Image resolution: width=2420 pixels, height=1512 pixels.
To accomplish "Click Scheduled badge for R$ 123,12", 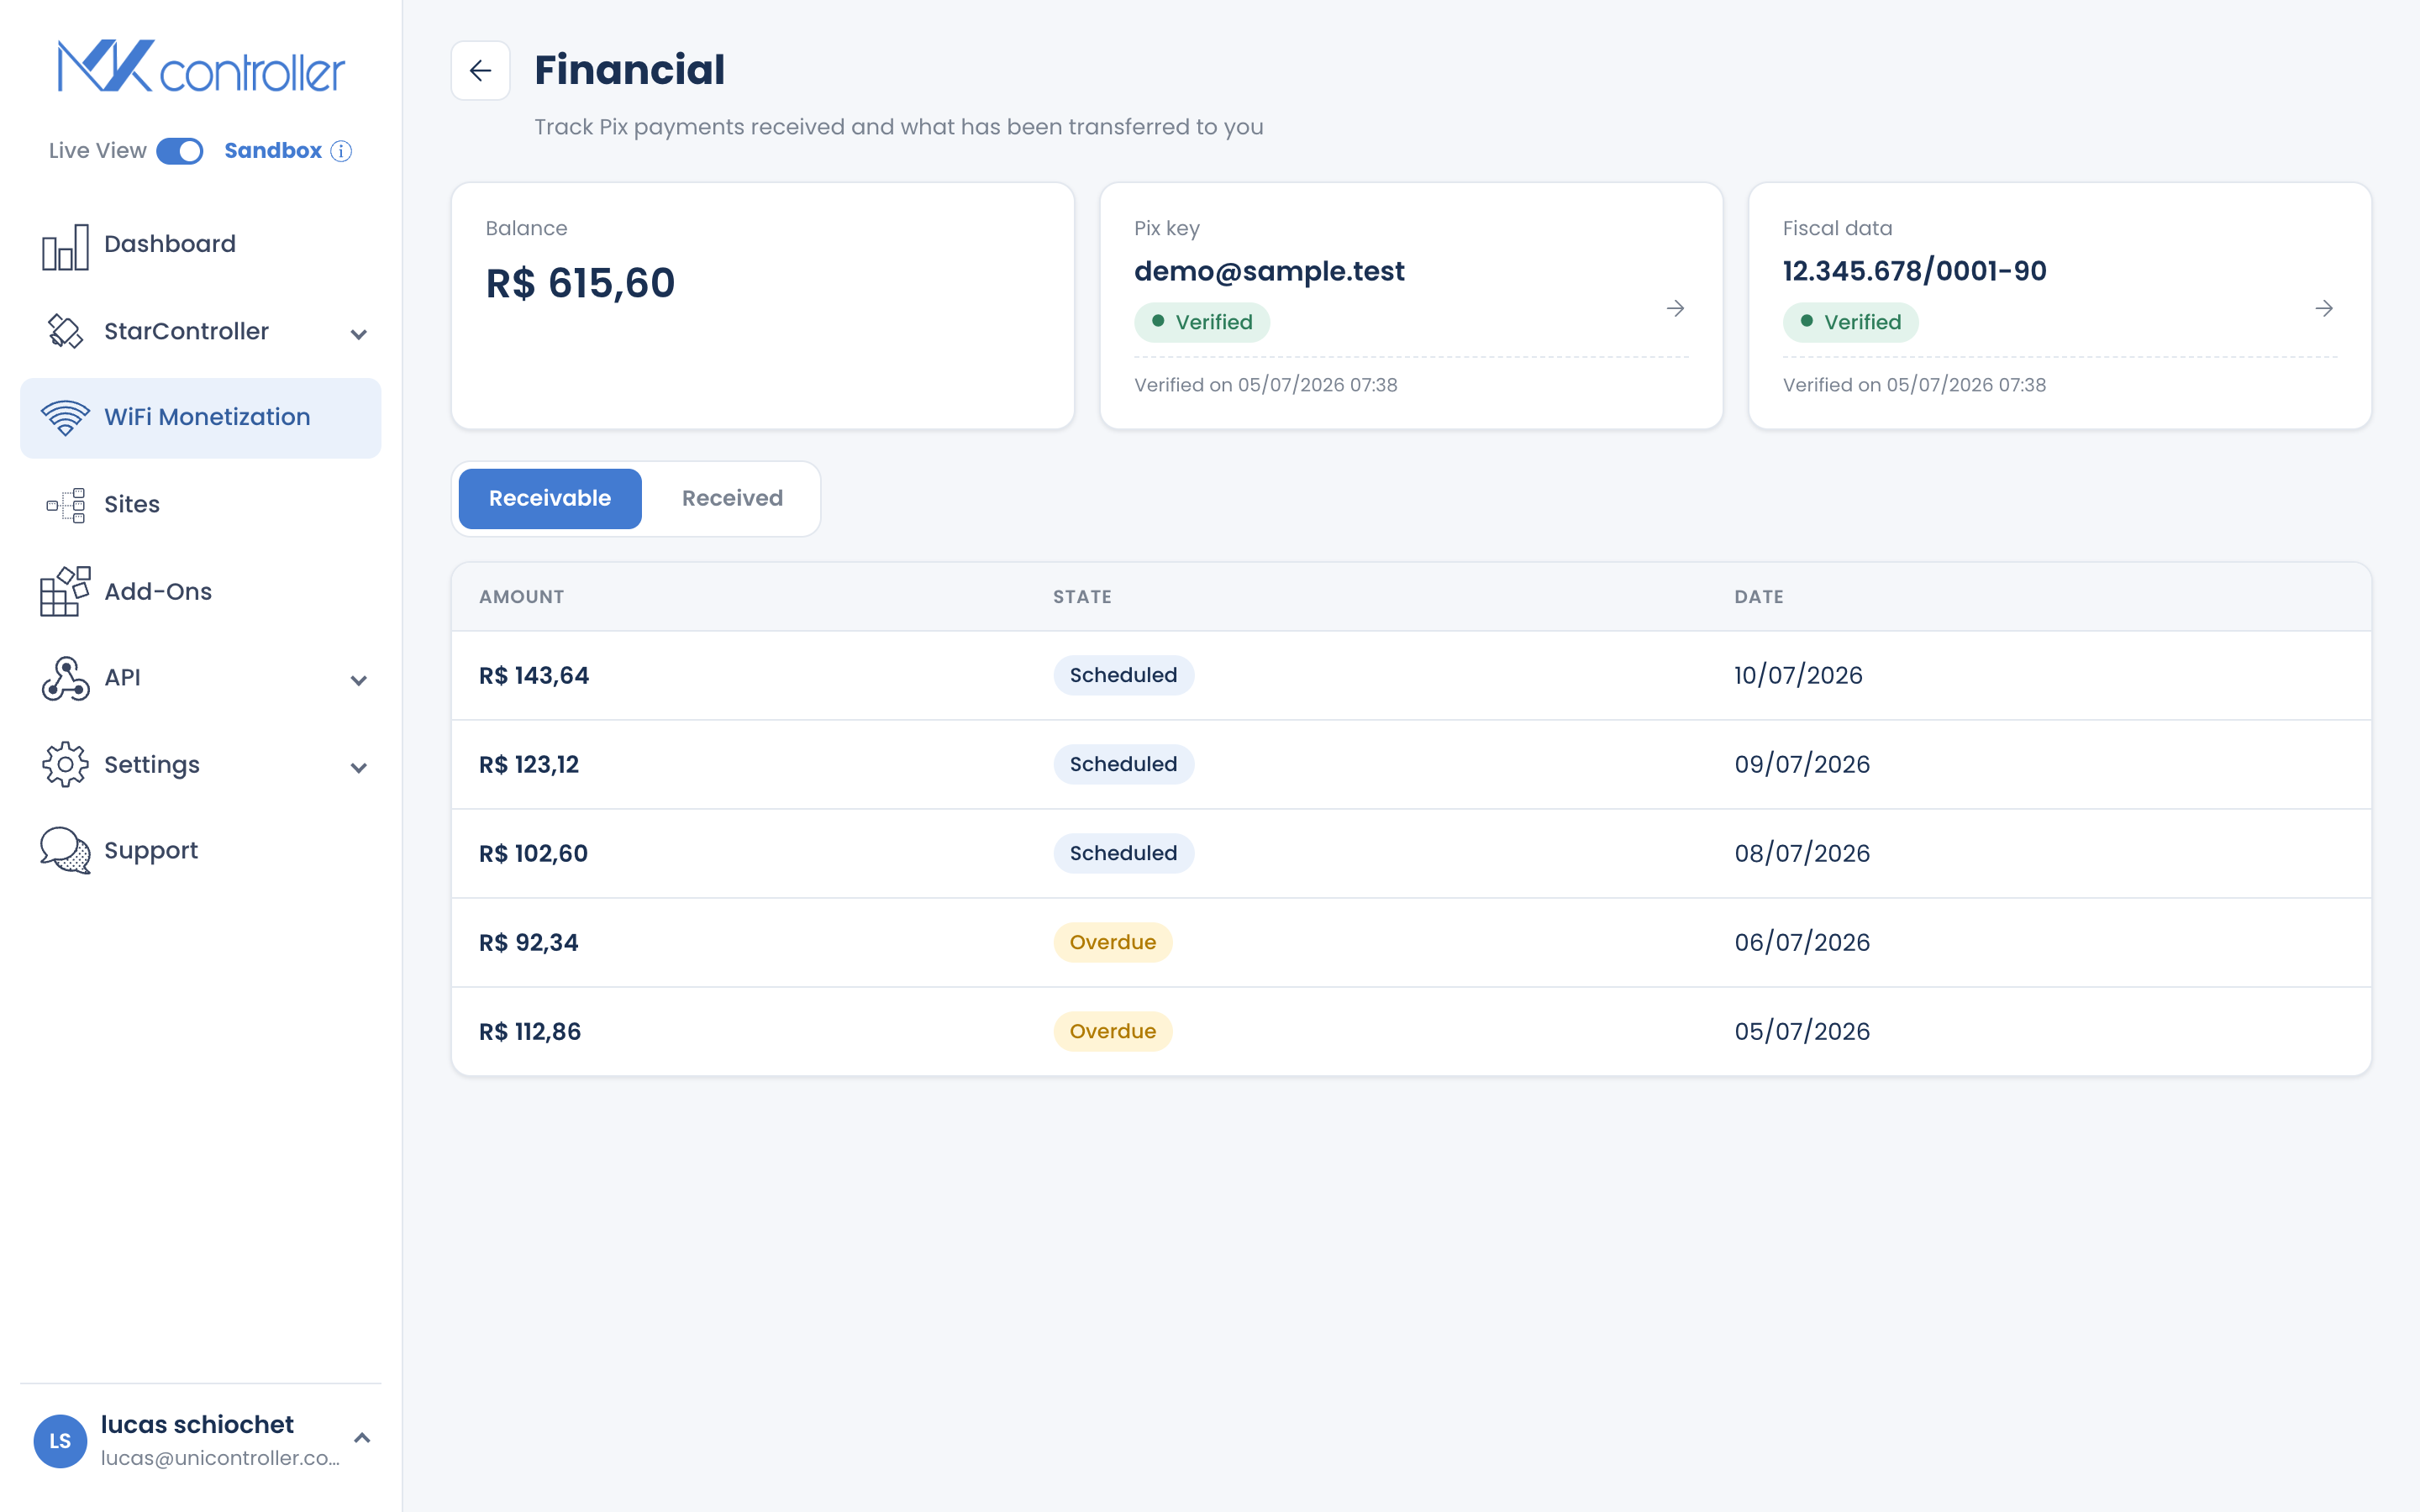I will pyautogui.click(x=1123, y=764).
